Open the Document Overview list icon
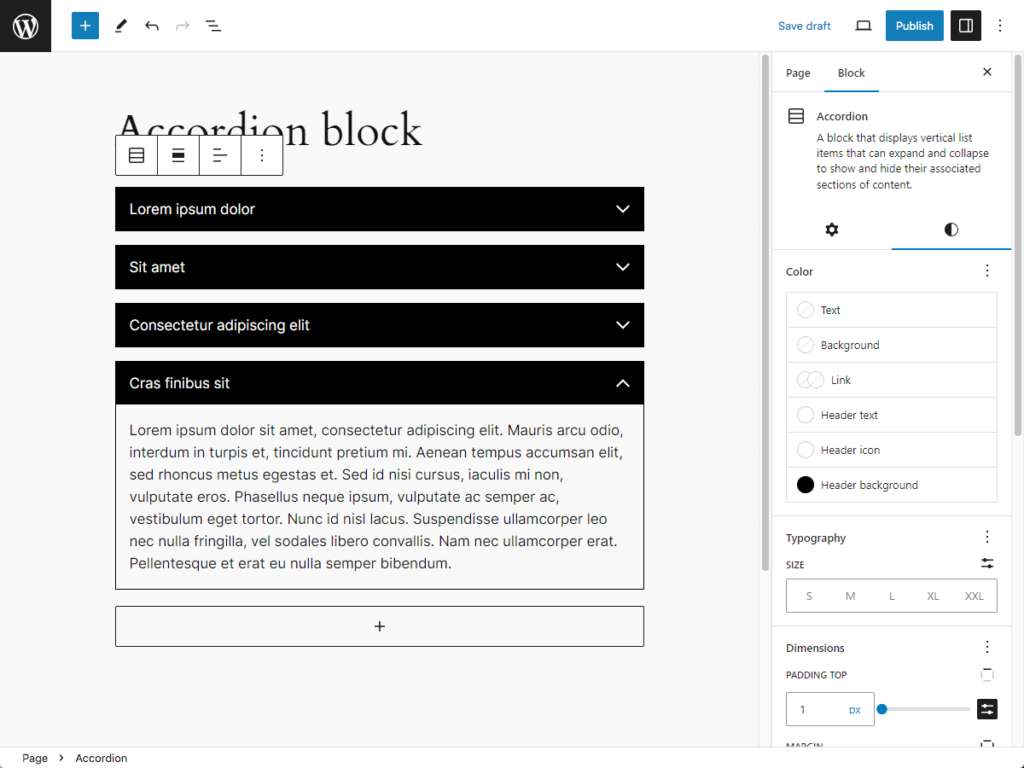 tap(213, 26)
